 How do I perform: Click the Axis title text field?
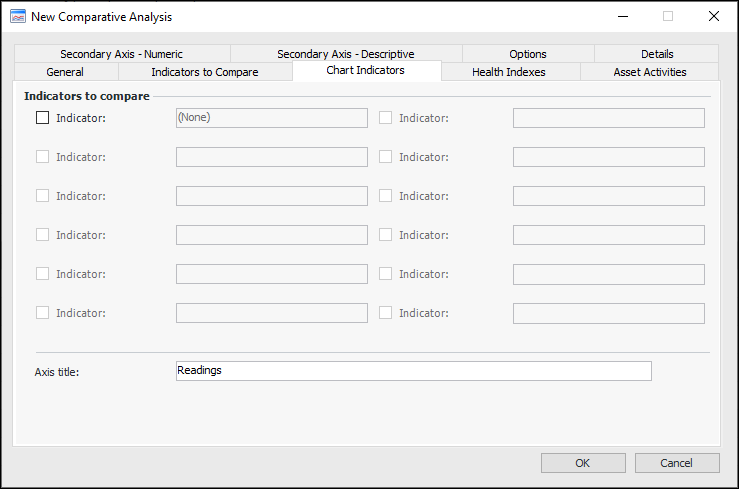pos(412,371)
